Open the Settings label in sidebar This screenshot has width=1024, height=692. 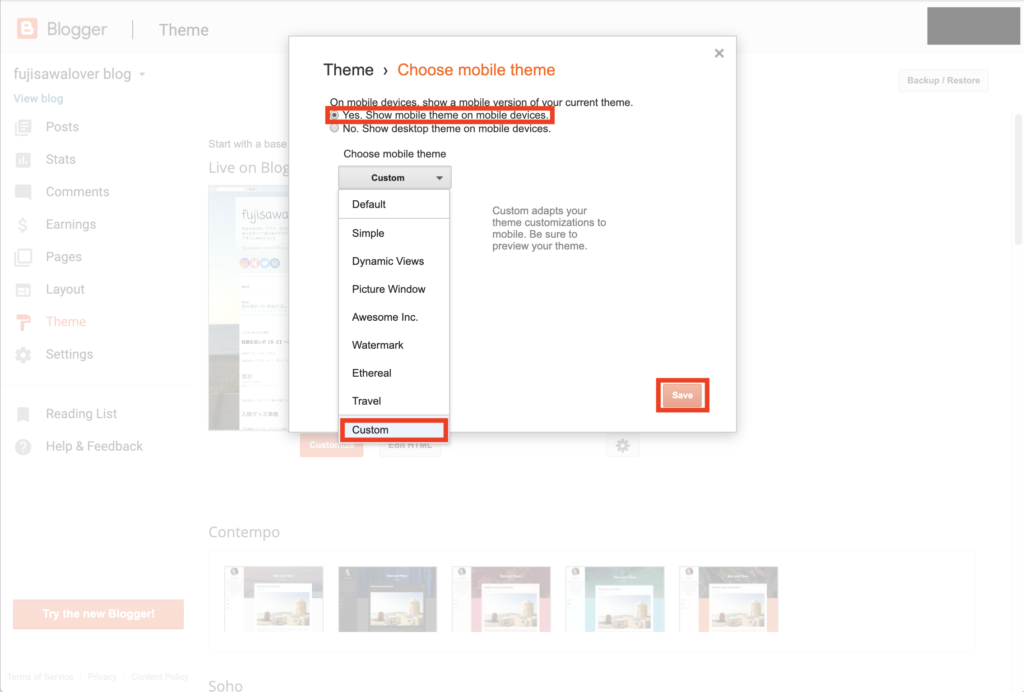coord(69,354)
